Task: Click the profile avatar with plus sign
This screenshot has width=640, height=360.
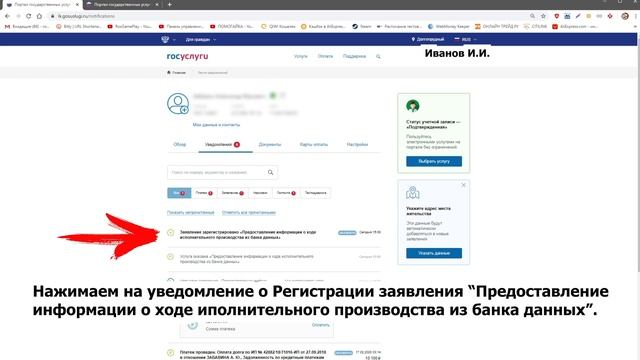Action: [x=178, y=104]
